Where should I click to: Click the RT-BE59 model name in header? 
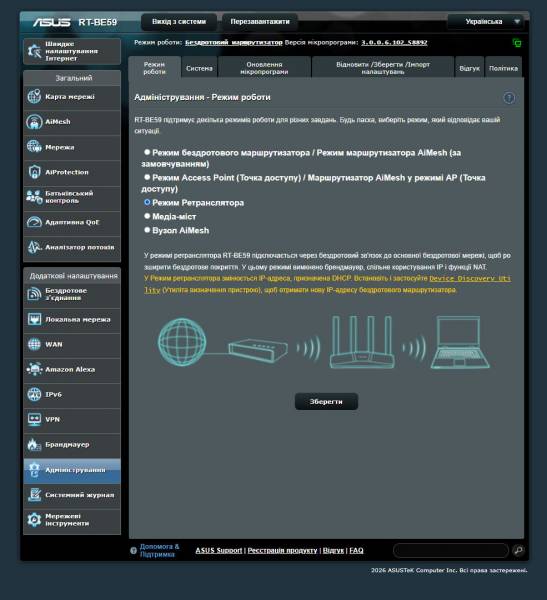click(x=98, y=22)
